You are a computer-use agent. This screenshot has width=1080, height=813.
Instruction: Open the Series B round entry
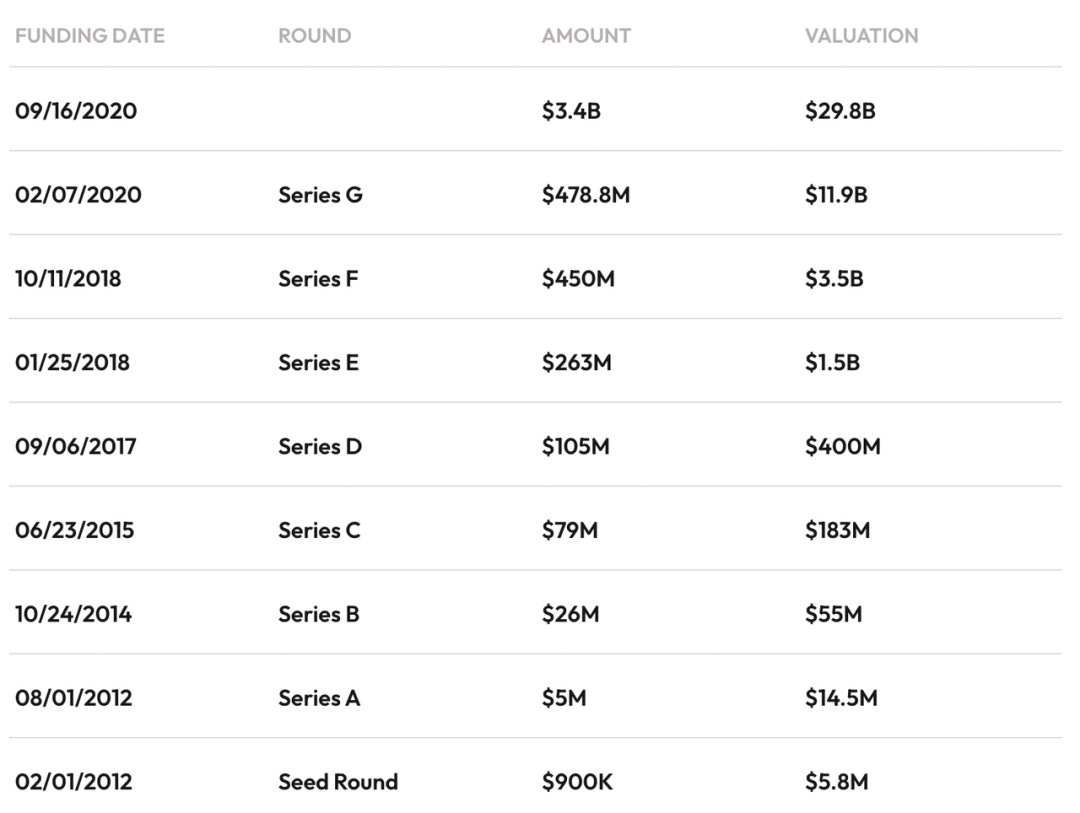[x=319, y=614]
